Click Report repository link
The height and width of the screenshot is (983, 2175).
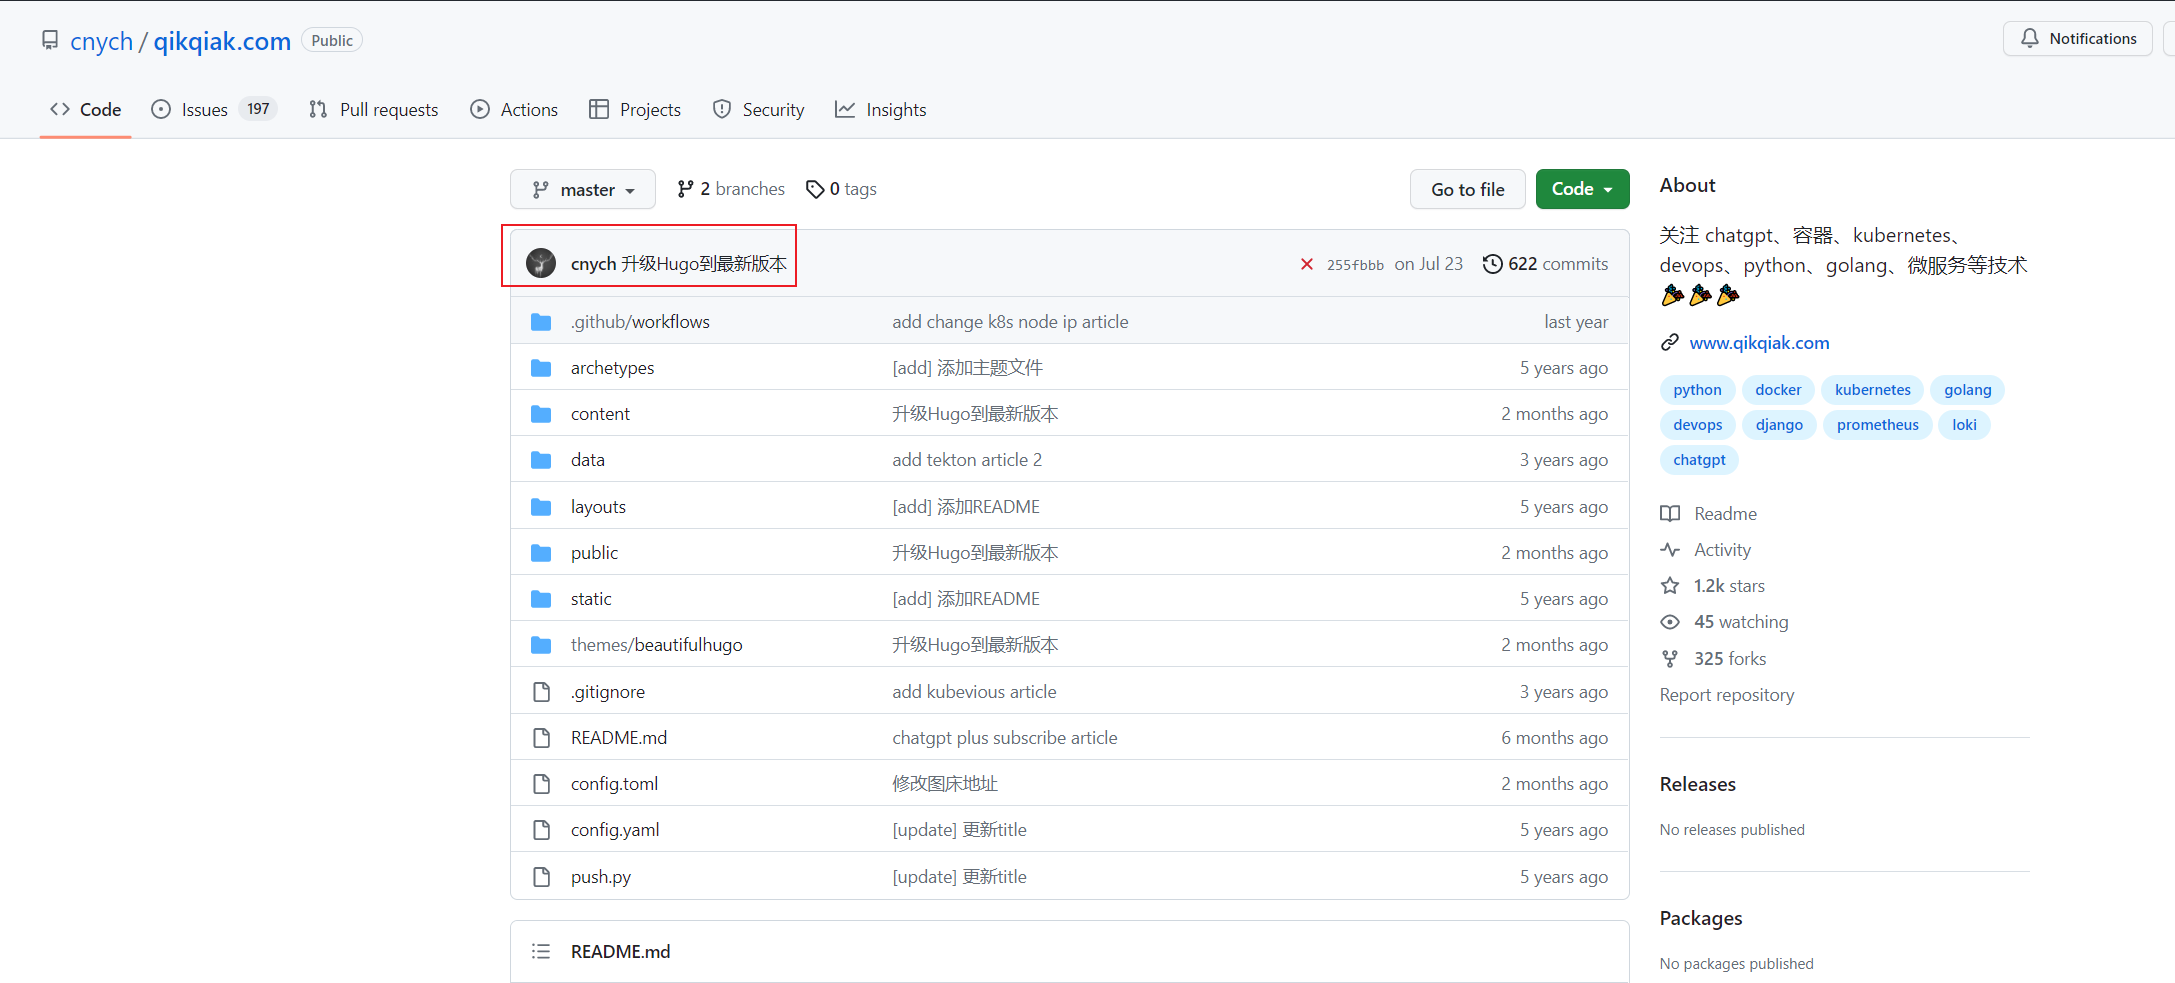pos(1727,695)
